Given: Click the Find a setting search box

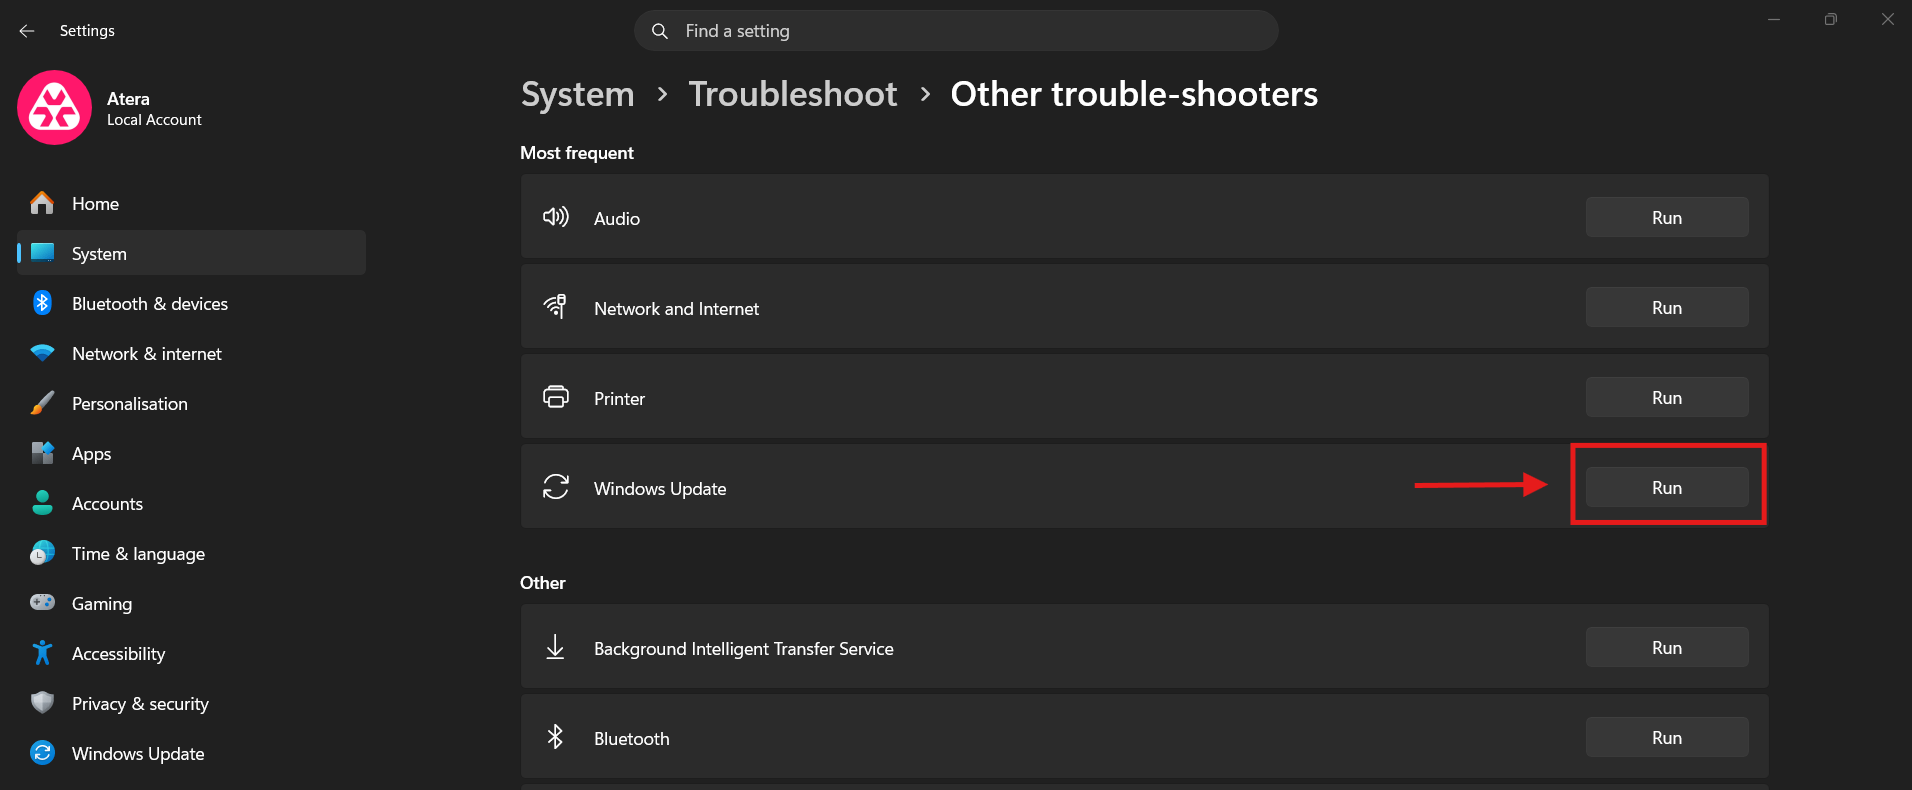Looking at the screenshot, I should (956, 31).
